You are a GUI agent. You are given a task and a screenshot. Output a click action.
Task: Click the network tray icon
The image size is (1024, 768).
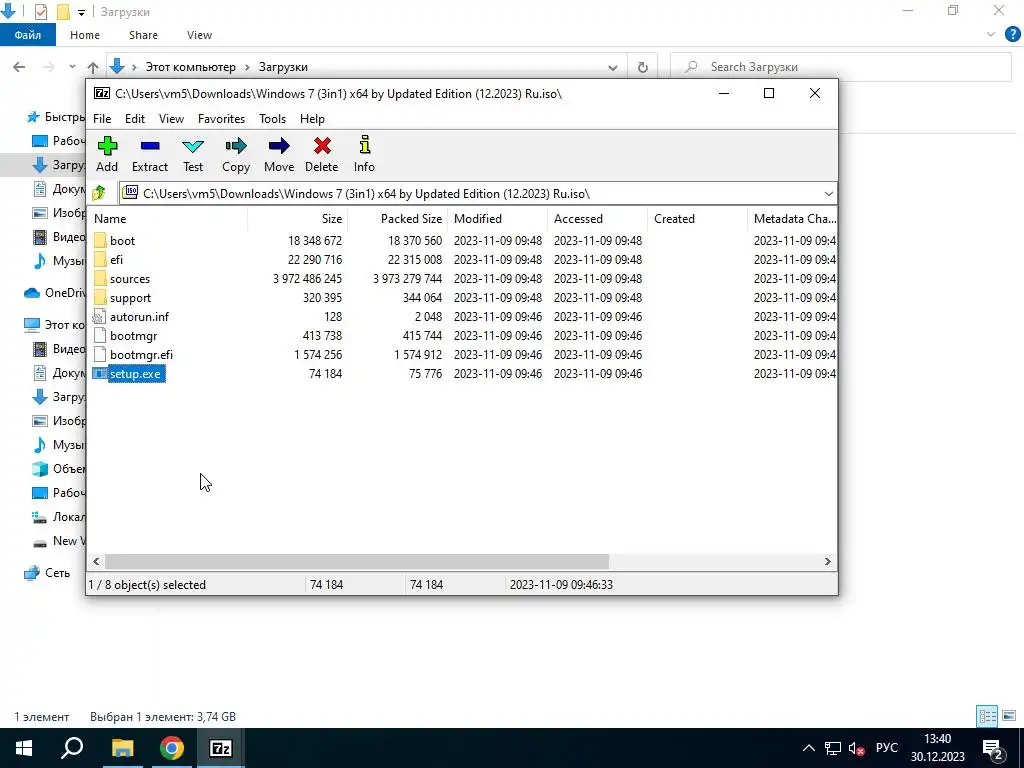coord(833,748)
